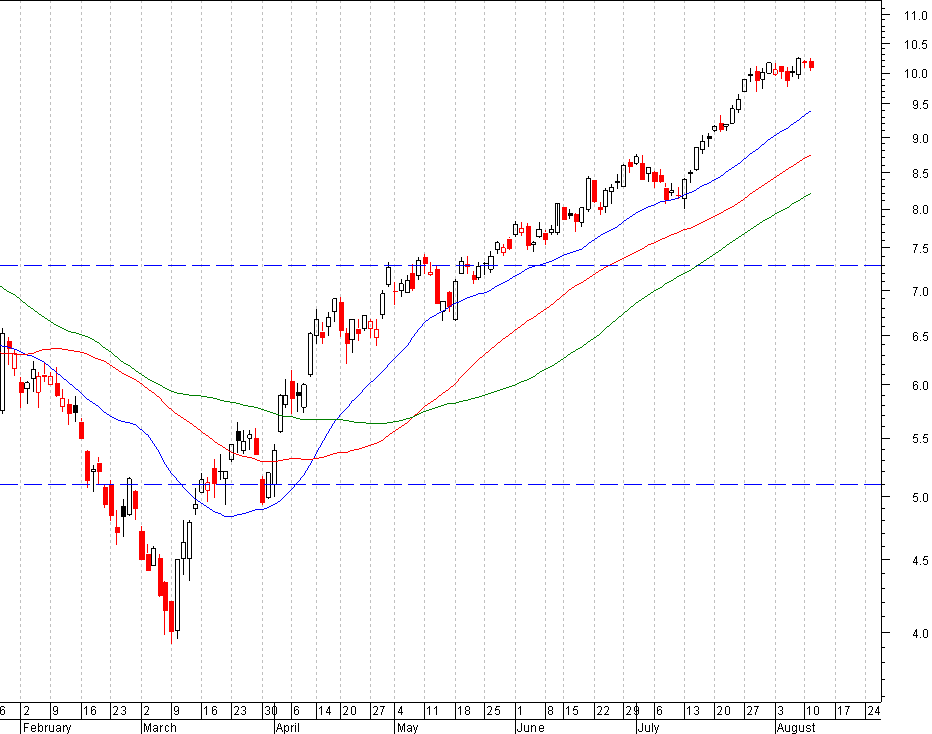Click the April month label
The width and height of the screenshot is (932, 734).
pos(288,727)
